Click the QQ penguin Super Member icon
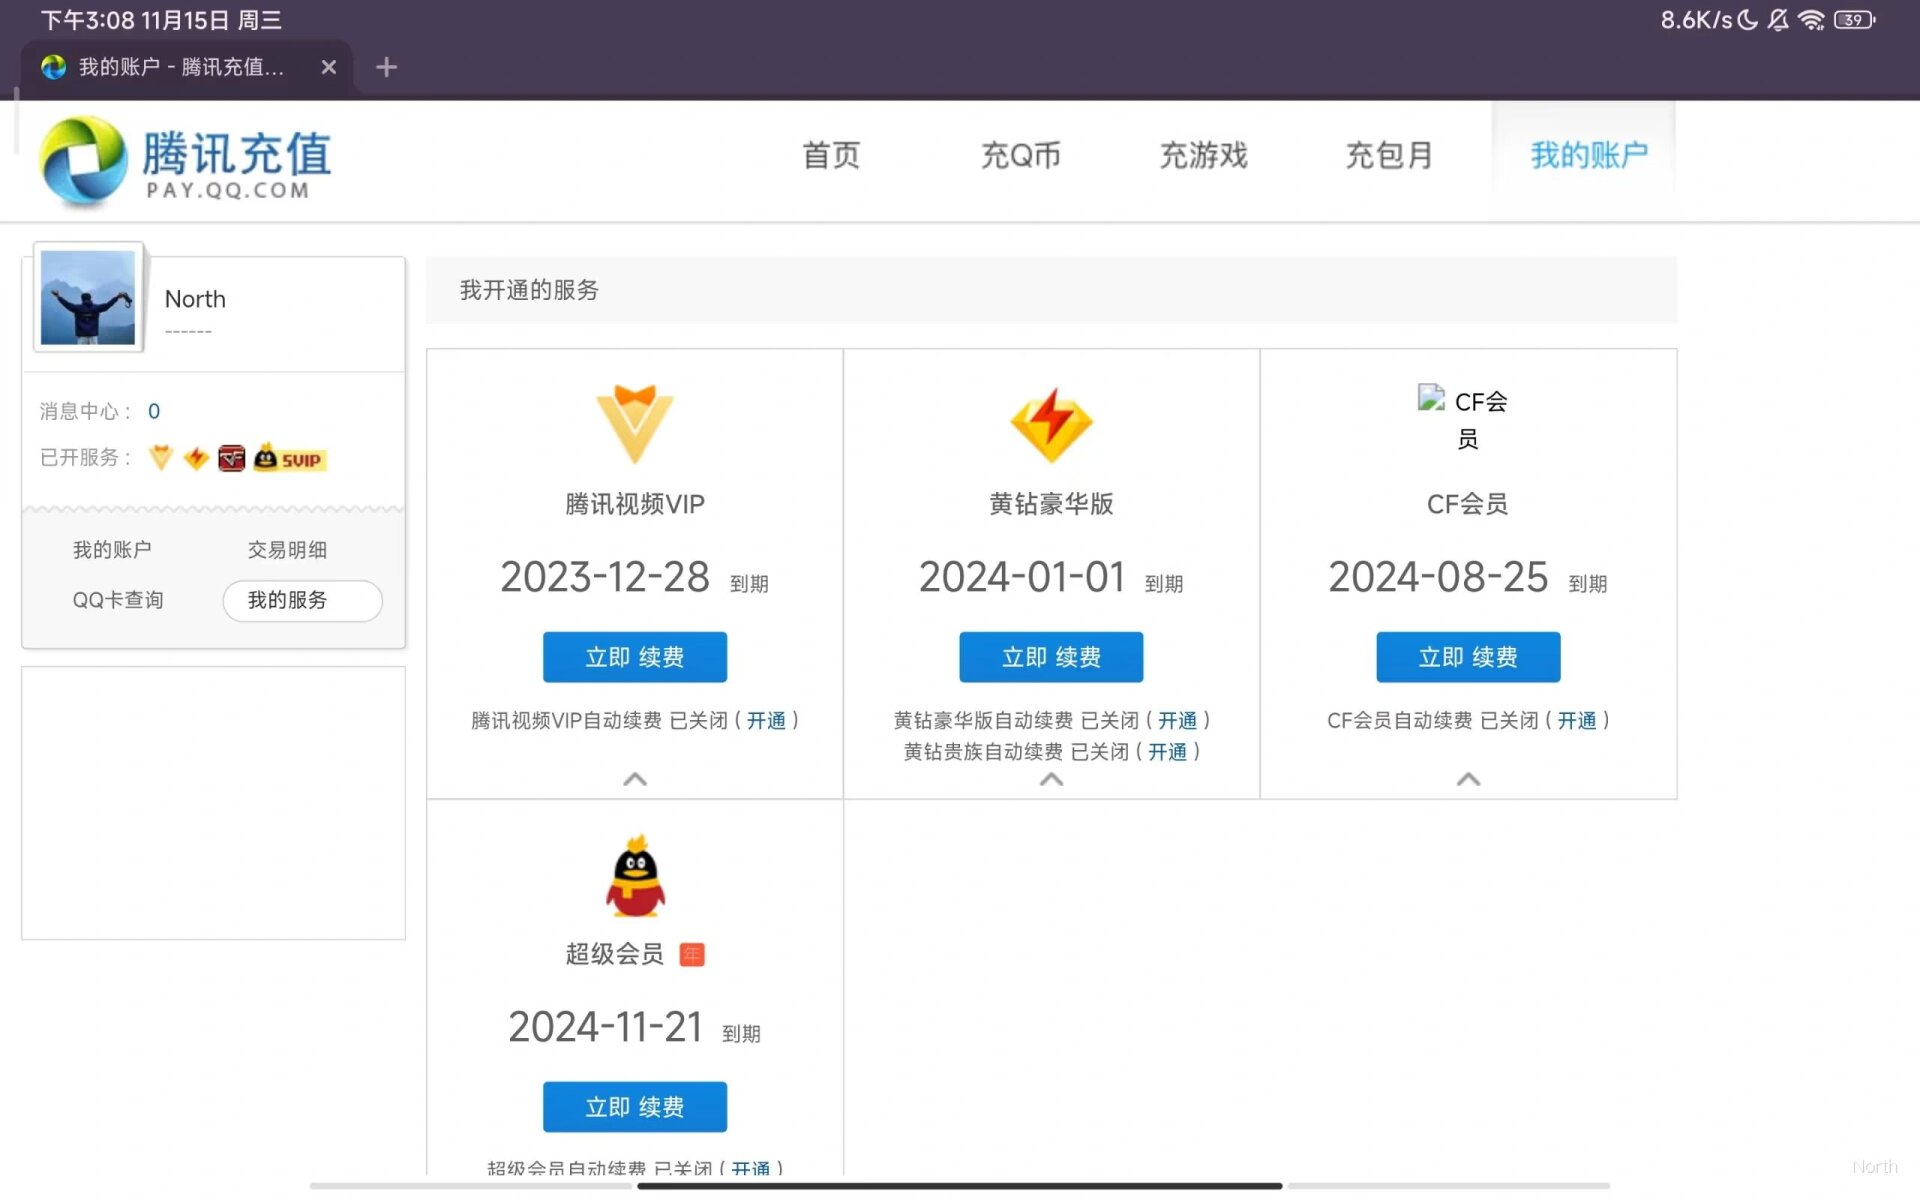 click(635, 876)
